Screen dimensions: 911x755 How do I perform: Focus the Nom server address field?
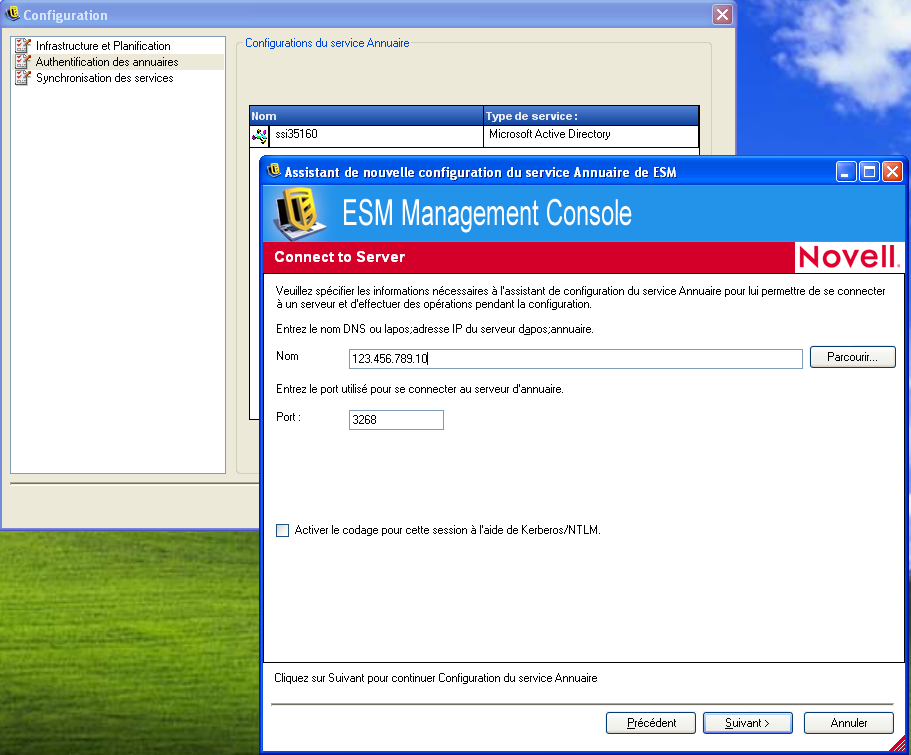tap(575, 359)
